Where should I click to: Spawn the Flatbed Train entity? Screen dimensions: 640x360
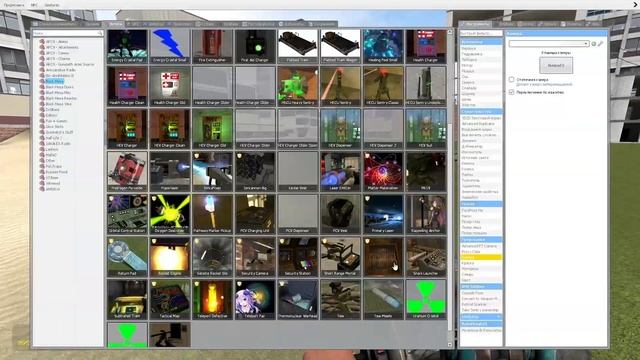pos(298,46)
